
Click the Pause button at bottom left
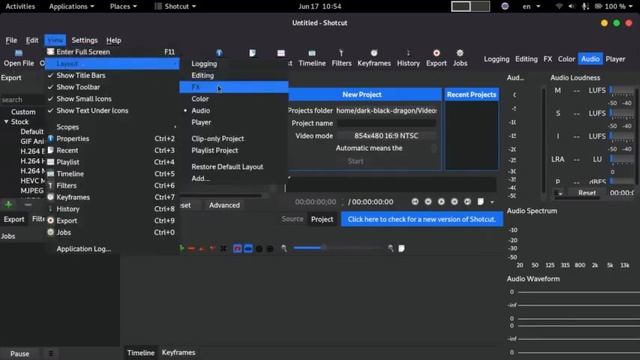pos(20,353)
